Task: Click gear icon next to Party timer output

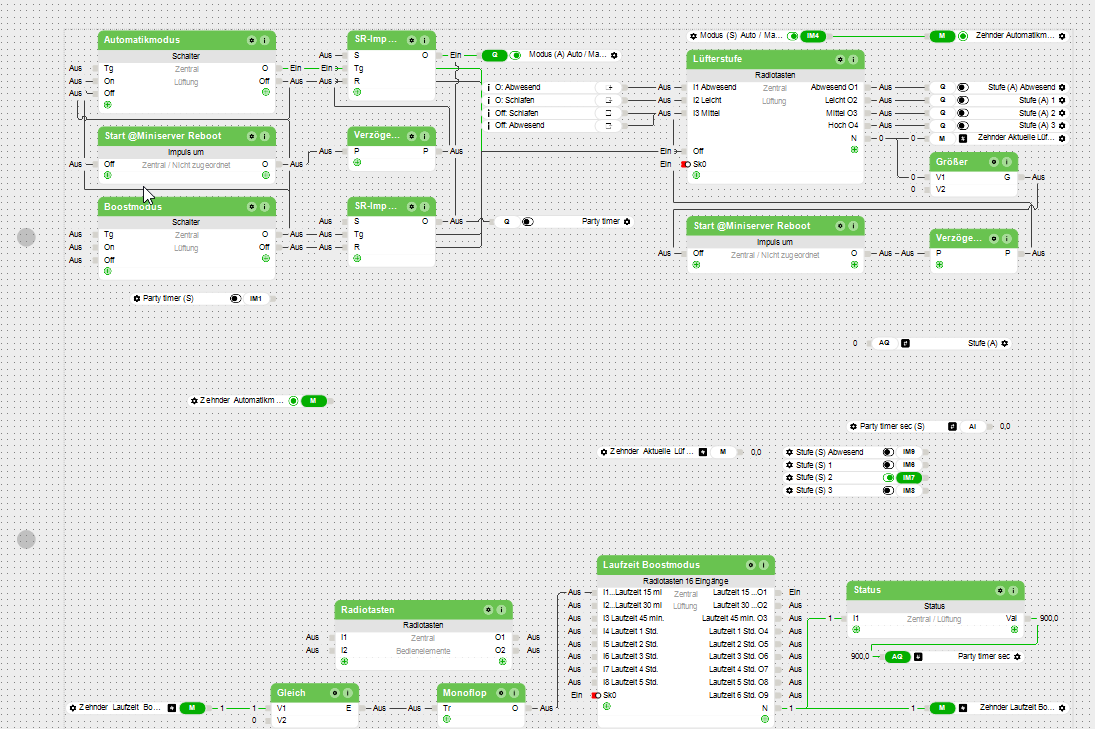Action: [x=627, y=221]
